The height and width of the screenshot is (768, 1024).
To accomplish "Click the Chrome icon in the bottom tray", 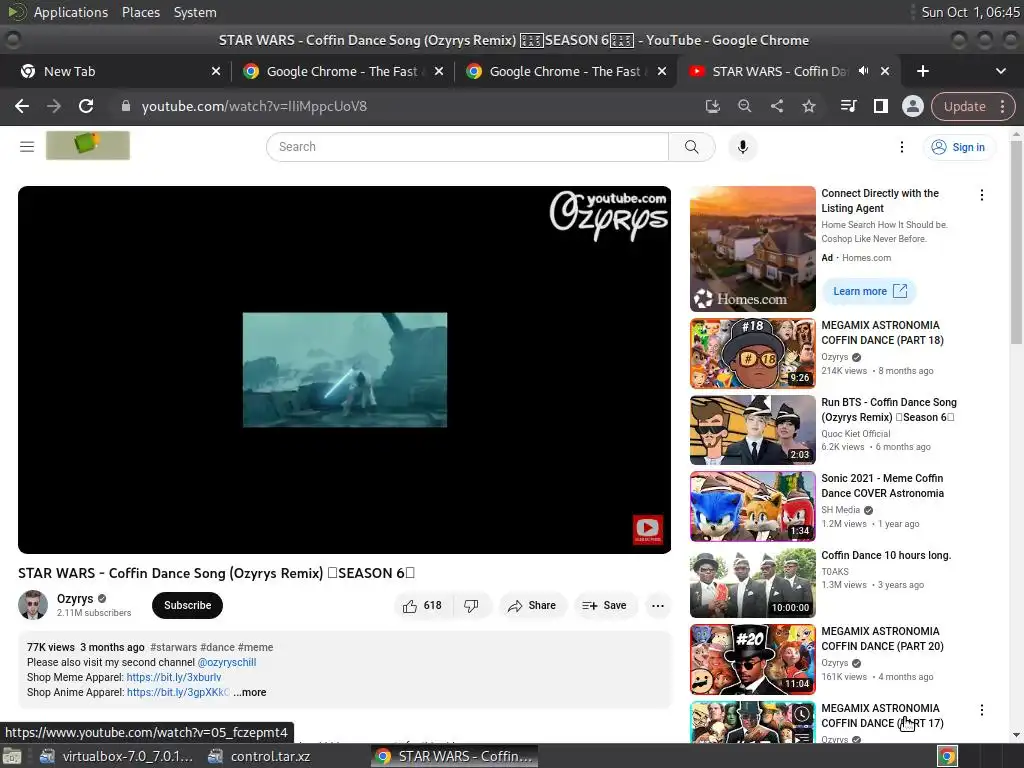I will [947, 756].
